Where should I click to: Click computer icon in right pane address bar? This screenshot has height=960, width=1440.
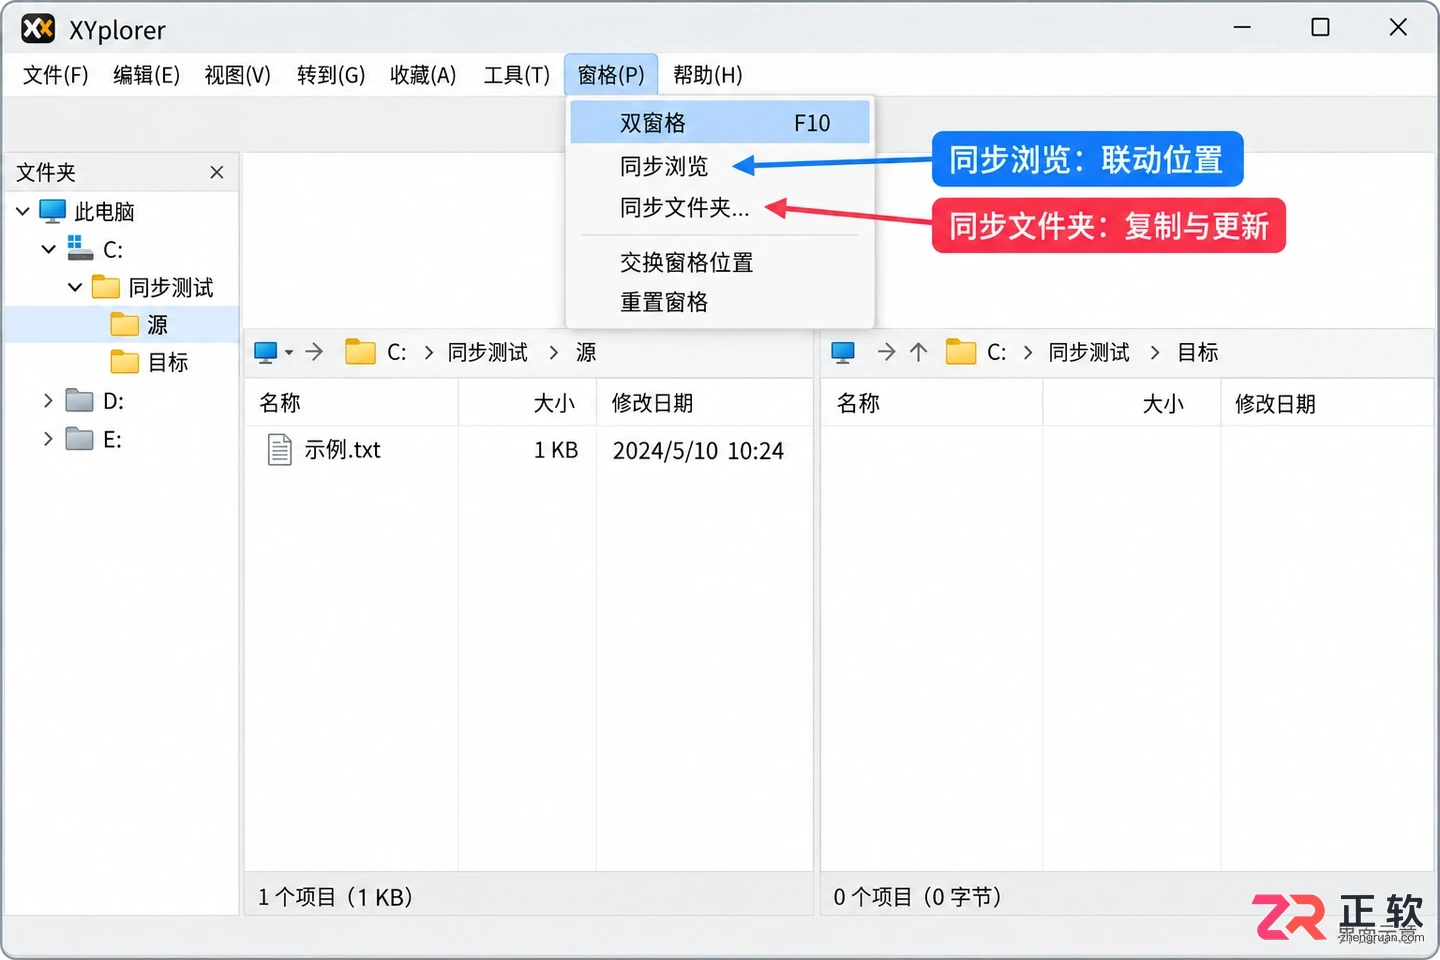[843, 352]
